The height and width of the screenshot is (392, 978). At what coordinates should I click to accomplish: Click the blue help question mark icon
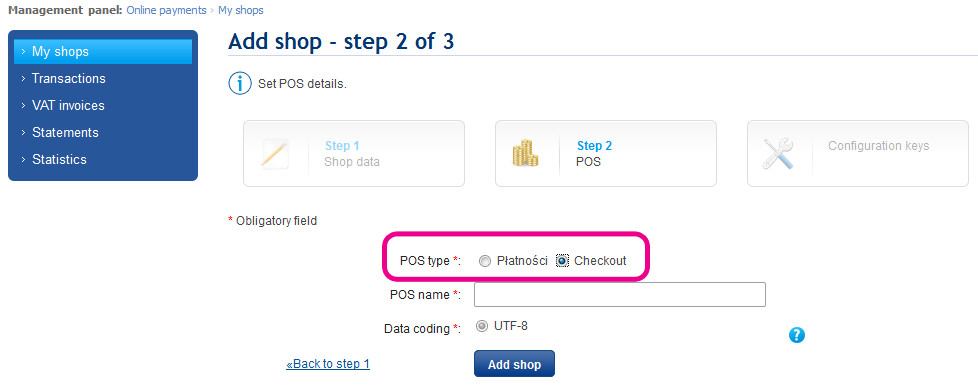[796, 335]
